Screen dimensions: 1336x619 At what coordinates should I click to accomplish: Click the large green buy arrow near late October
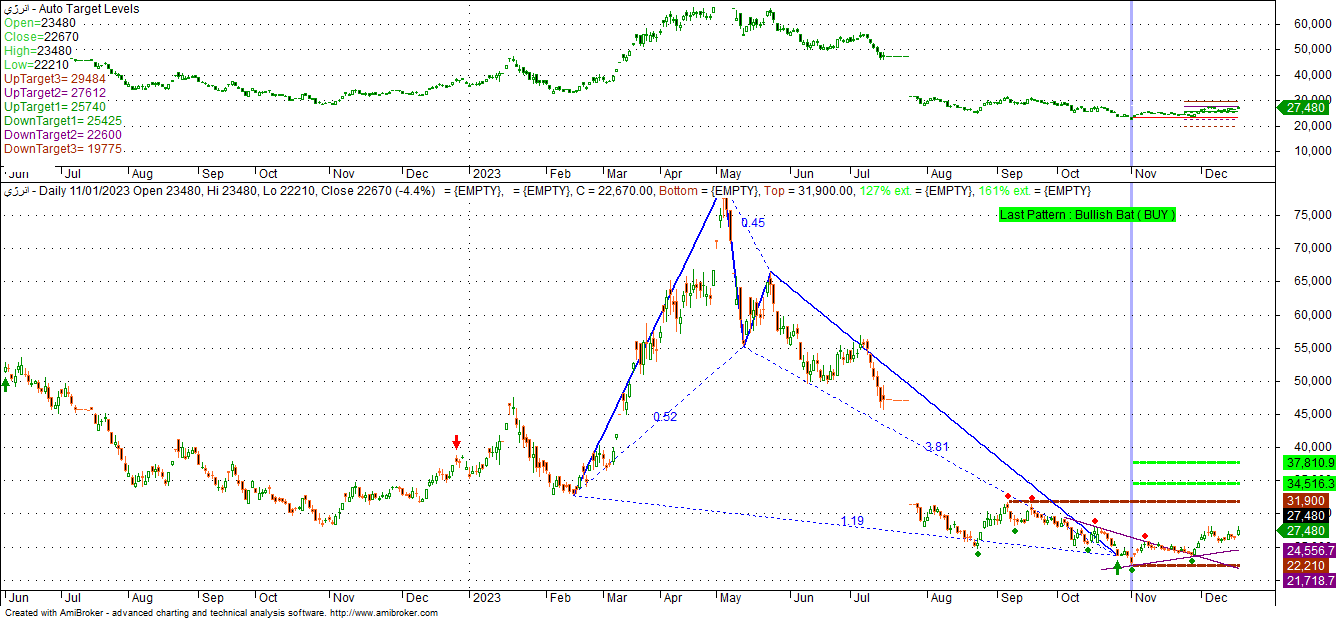point(1117,568)
